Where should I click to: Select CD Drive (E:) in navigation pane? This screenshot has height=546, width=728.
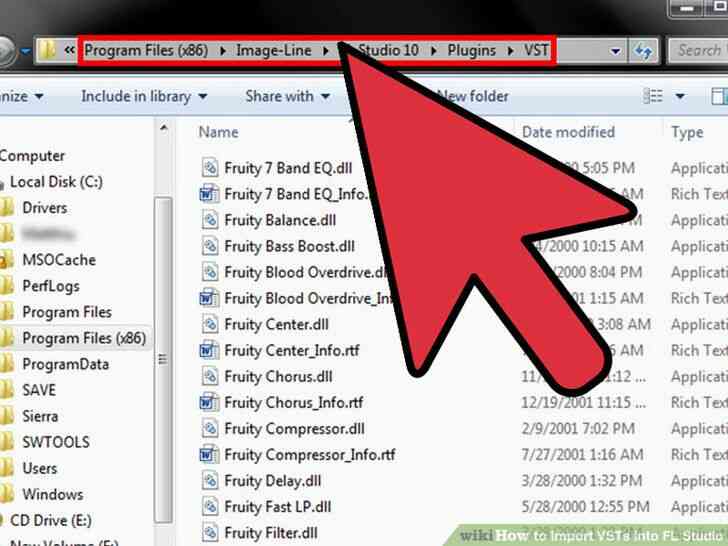pos(51,520)
